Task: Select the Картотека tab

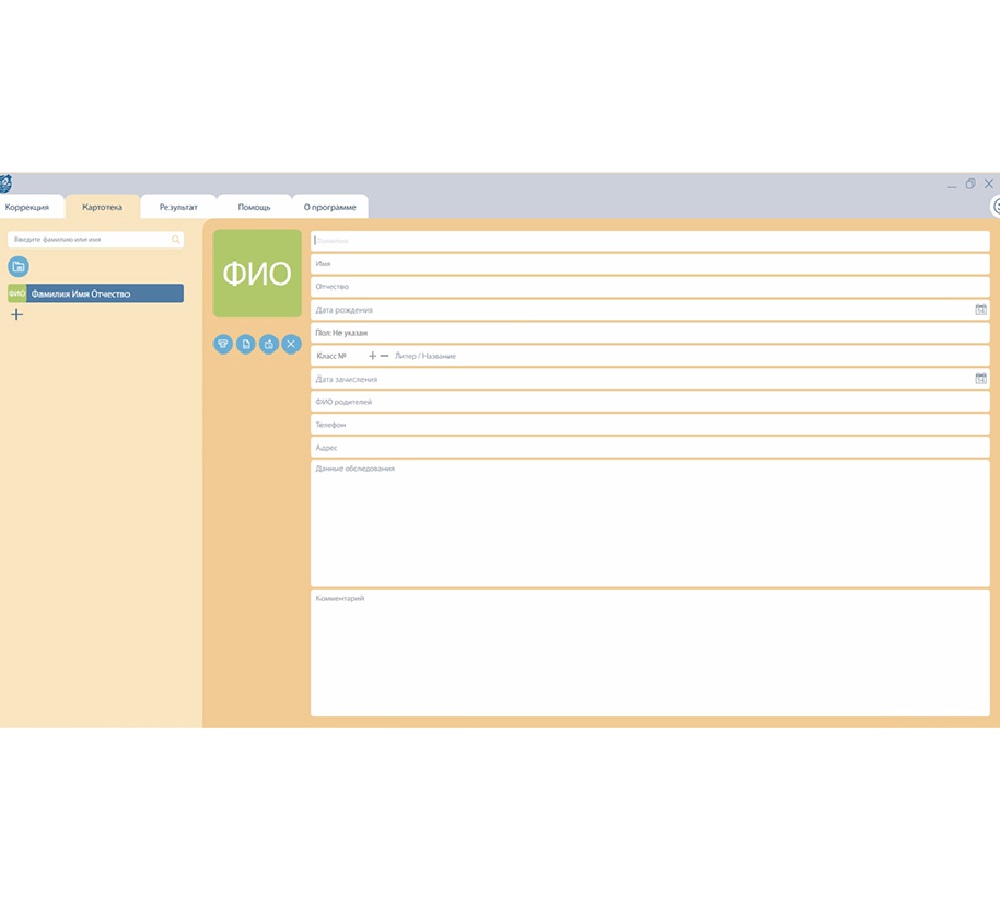Action: click(102, 207)
